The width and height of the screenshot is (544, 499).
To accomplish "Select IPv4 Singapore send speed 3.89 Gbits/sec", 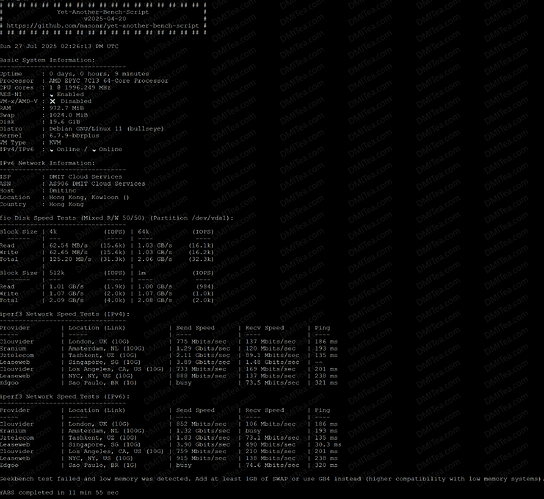I will pos(203,362).
